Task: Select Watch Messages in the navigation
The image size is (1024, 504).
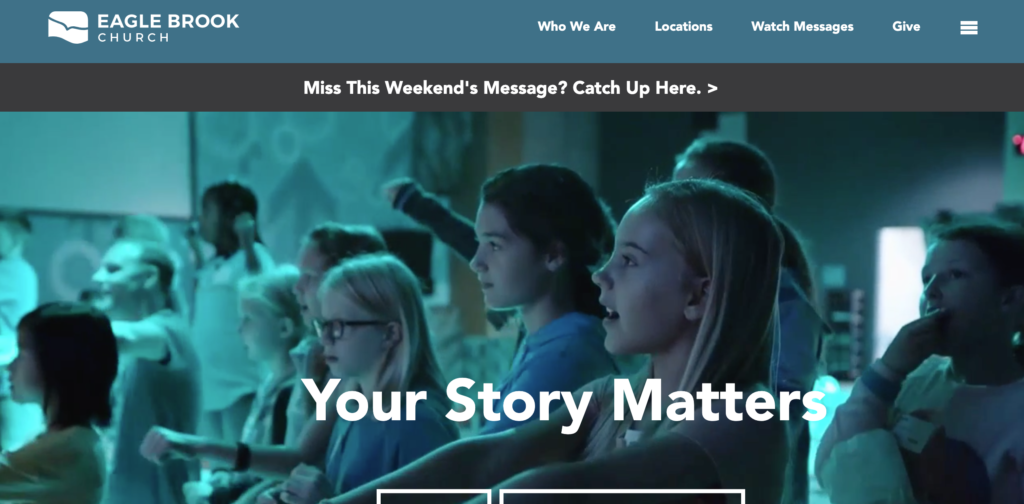Action: coord(802,27)
